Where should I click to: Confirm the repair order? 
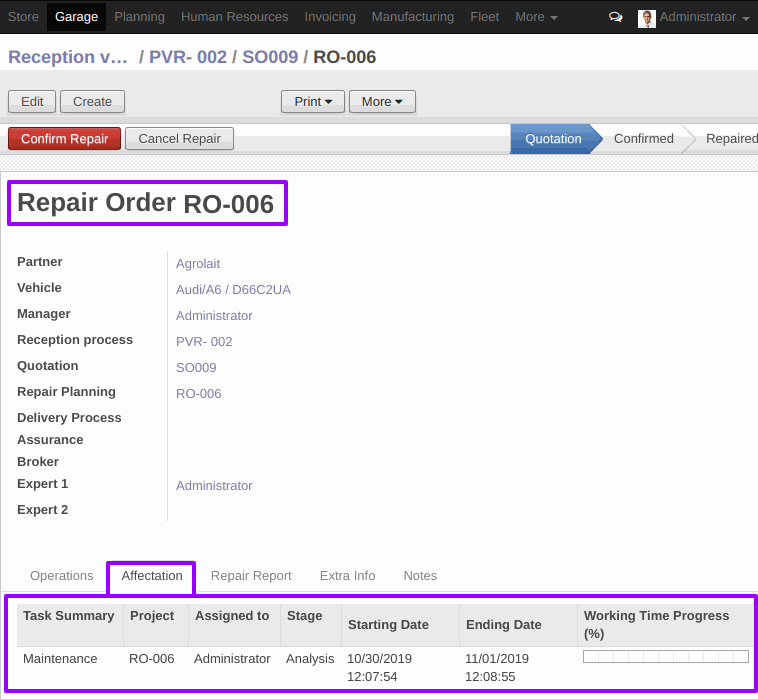coord(65,139)
